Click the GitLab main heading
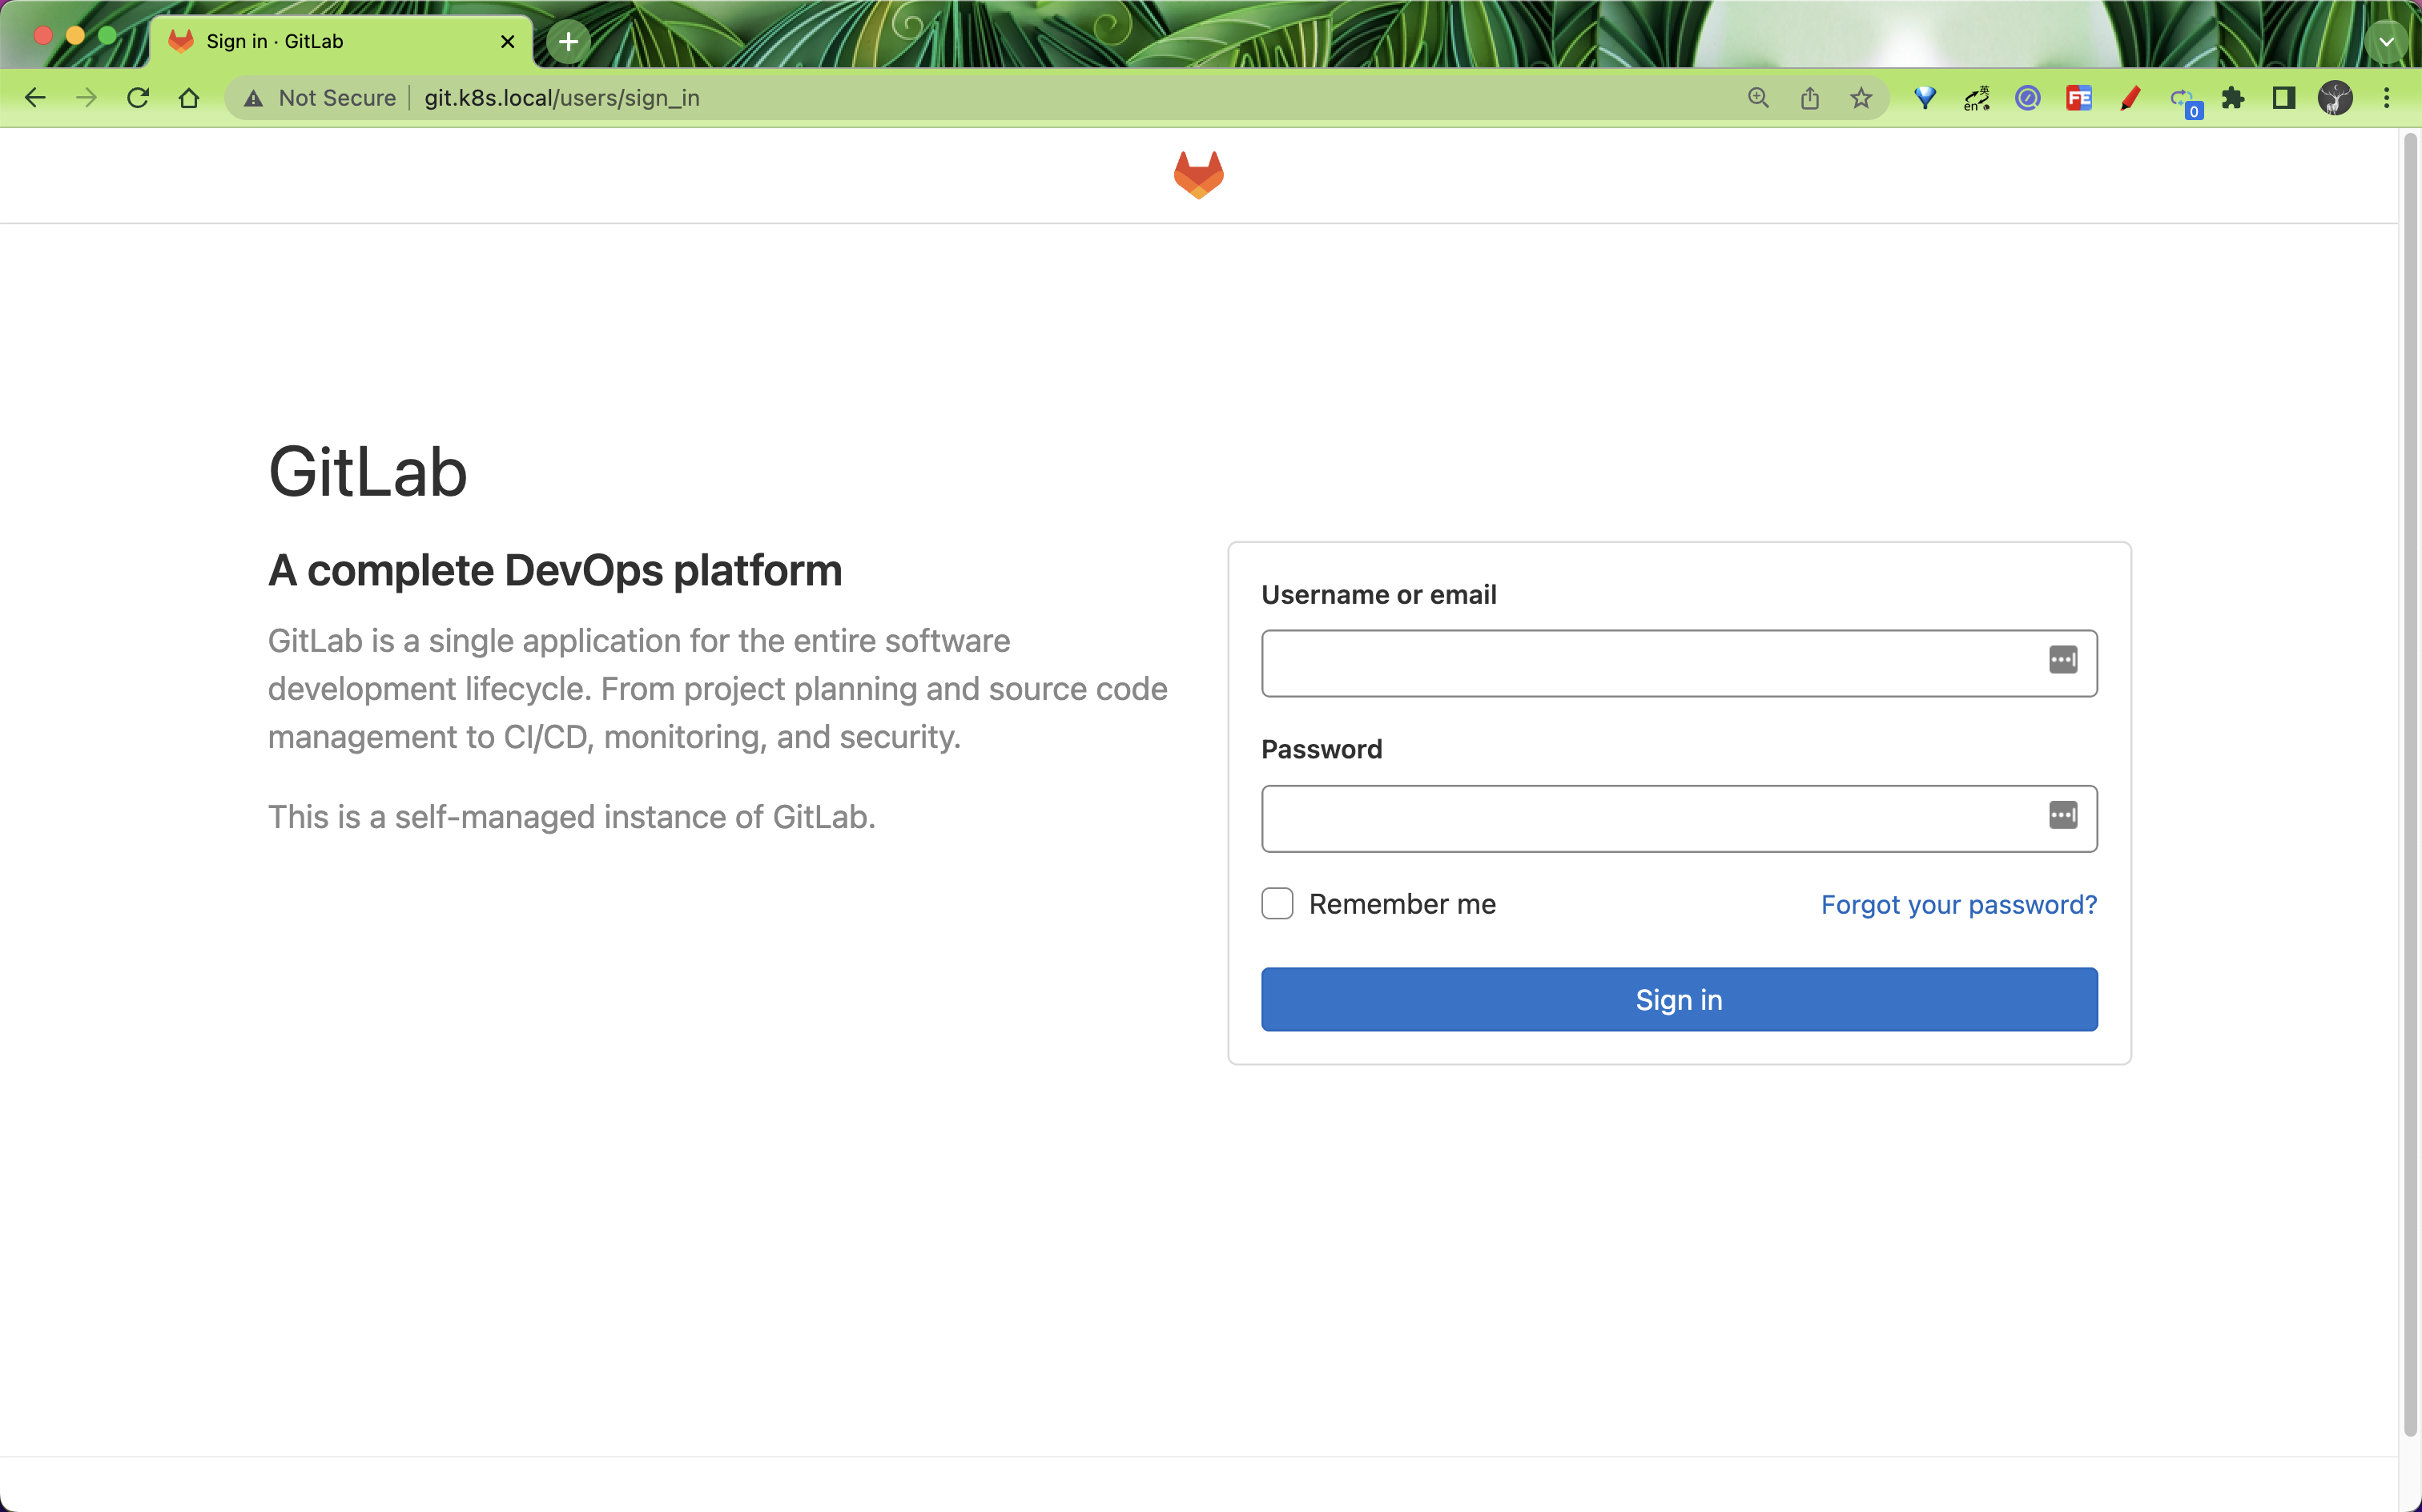 (x=367, y=472)
